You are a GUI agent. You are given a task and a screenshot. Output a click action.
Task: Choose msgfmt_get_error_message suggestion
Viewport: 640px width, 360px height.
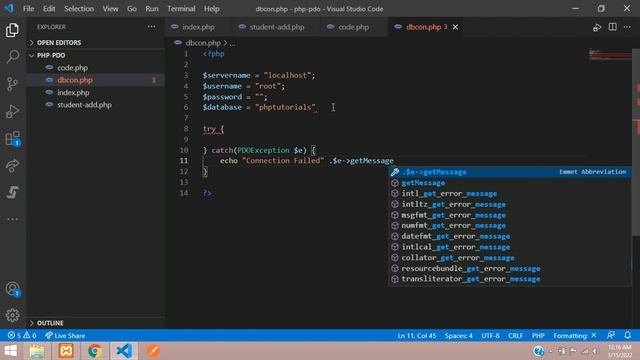[x=510, y=215]
